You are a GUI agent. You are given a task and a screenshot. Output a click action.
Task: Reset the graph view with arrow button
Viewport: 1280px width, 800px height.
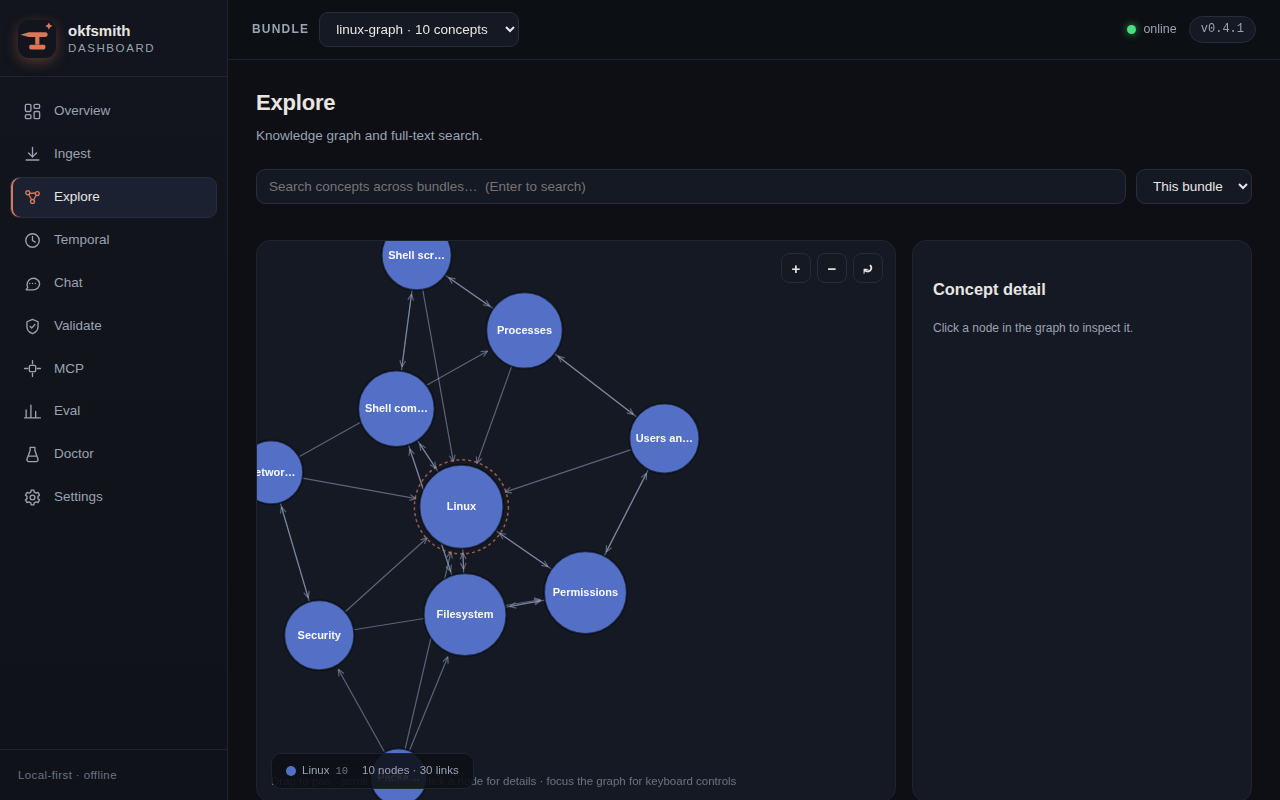[868, 268]
